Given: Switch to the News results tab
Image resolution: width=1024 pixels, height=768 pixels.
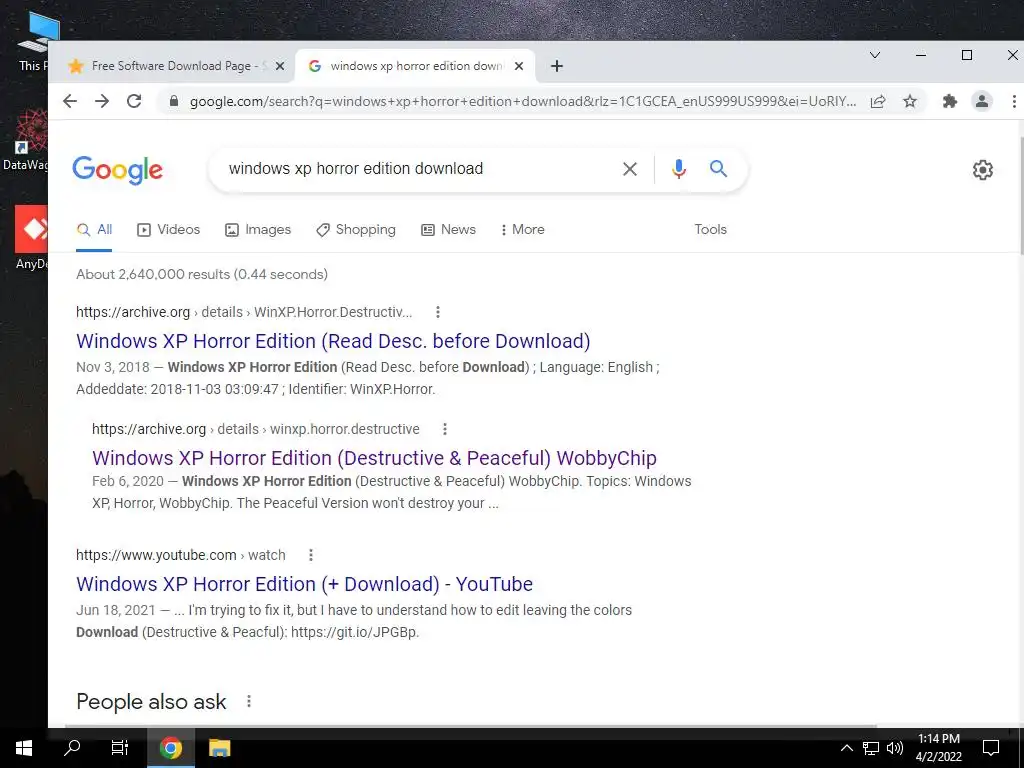Looking at the screenshot, I should point(449,230).
